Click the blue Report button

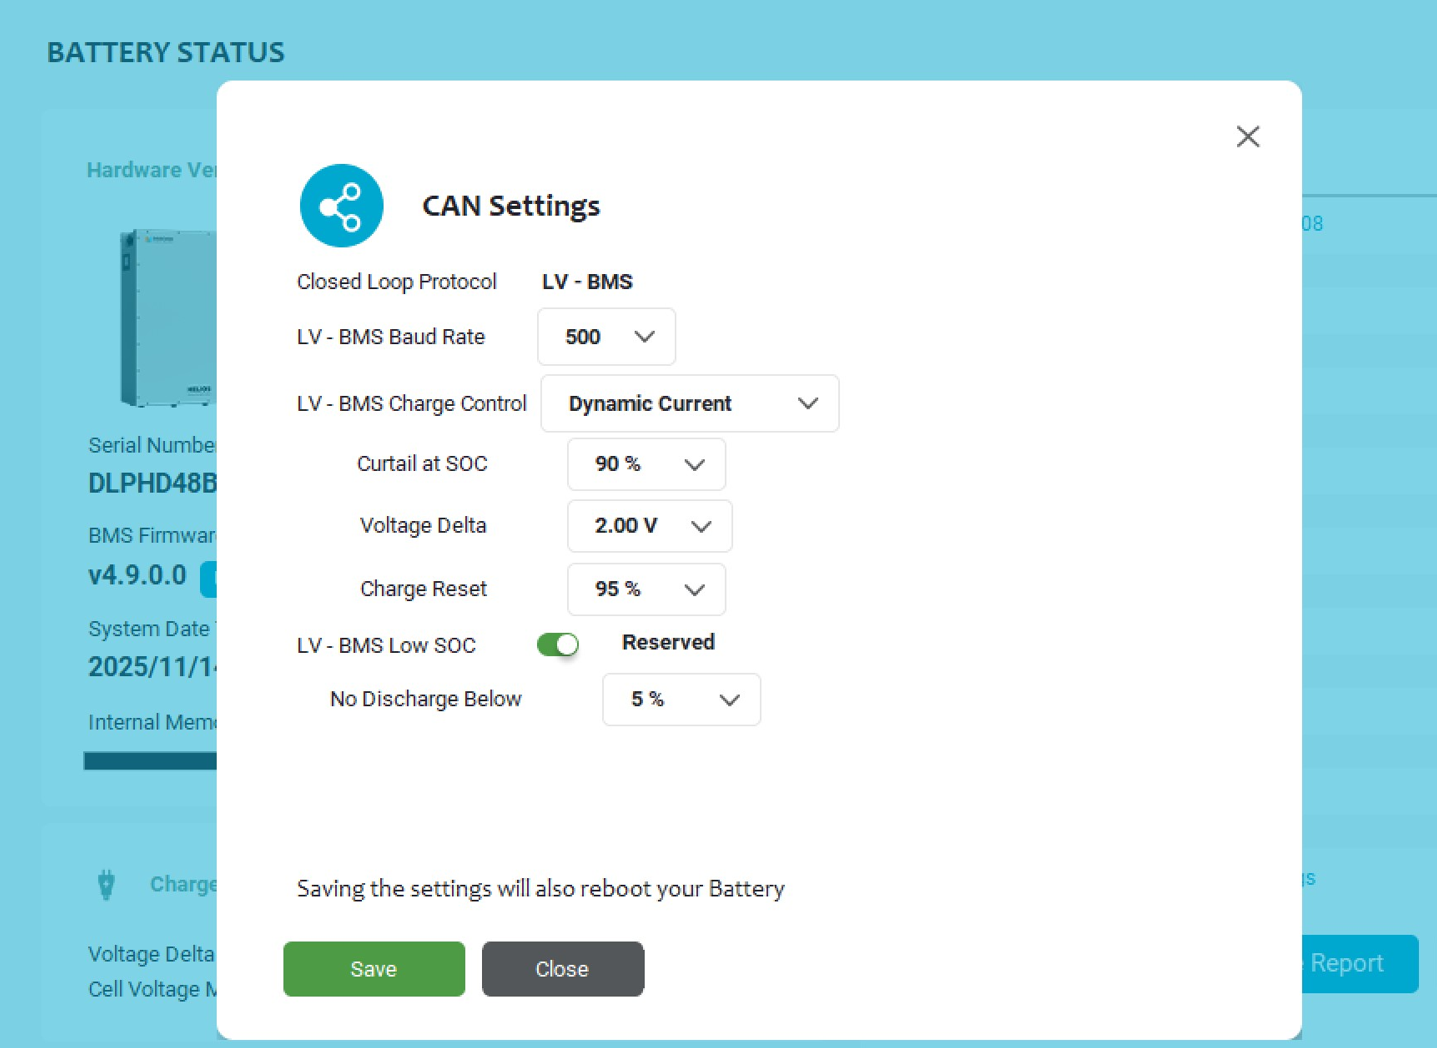coord(1358,963)
